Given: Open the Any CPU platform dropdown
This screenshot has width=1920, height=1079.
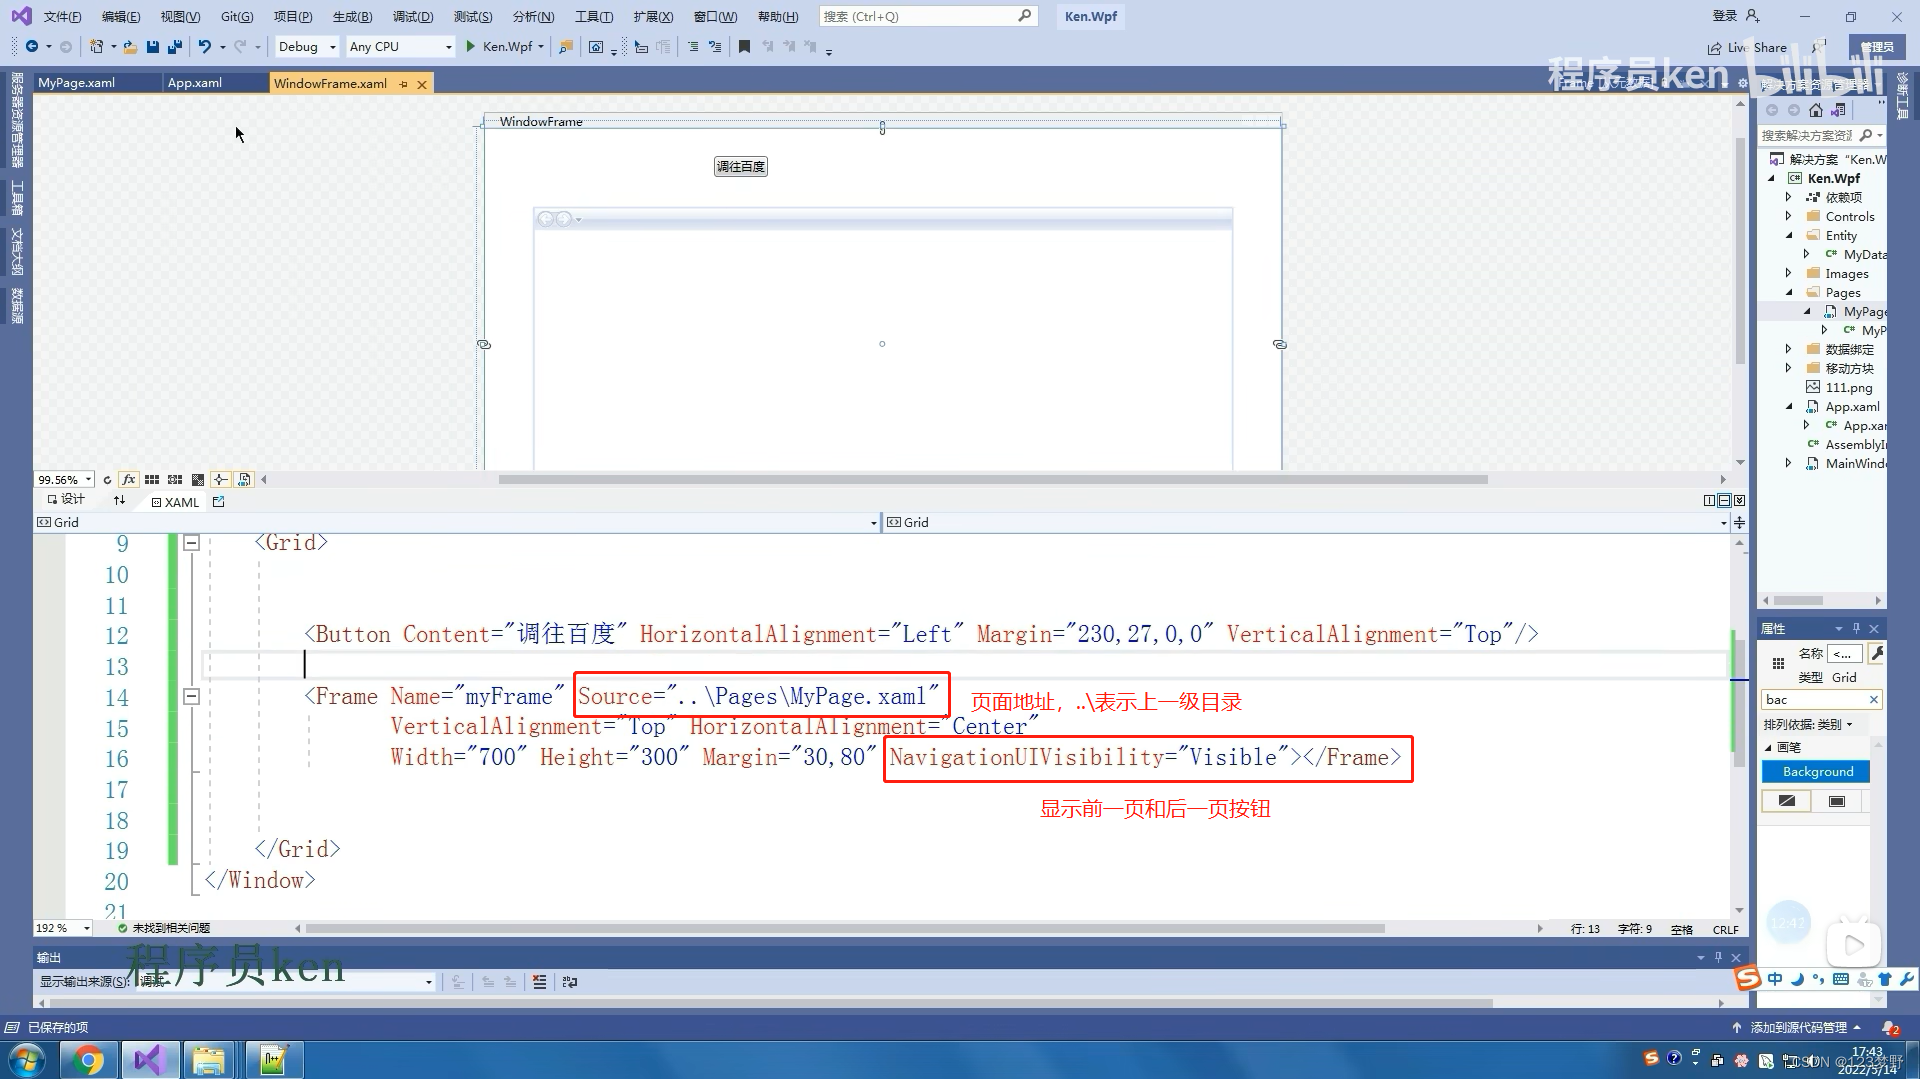Looking at the screenshot, I should tap(400, 47).
